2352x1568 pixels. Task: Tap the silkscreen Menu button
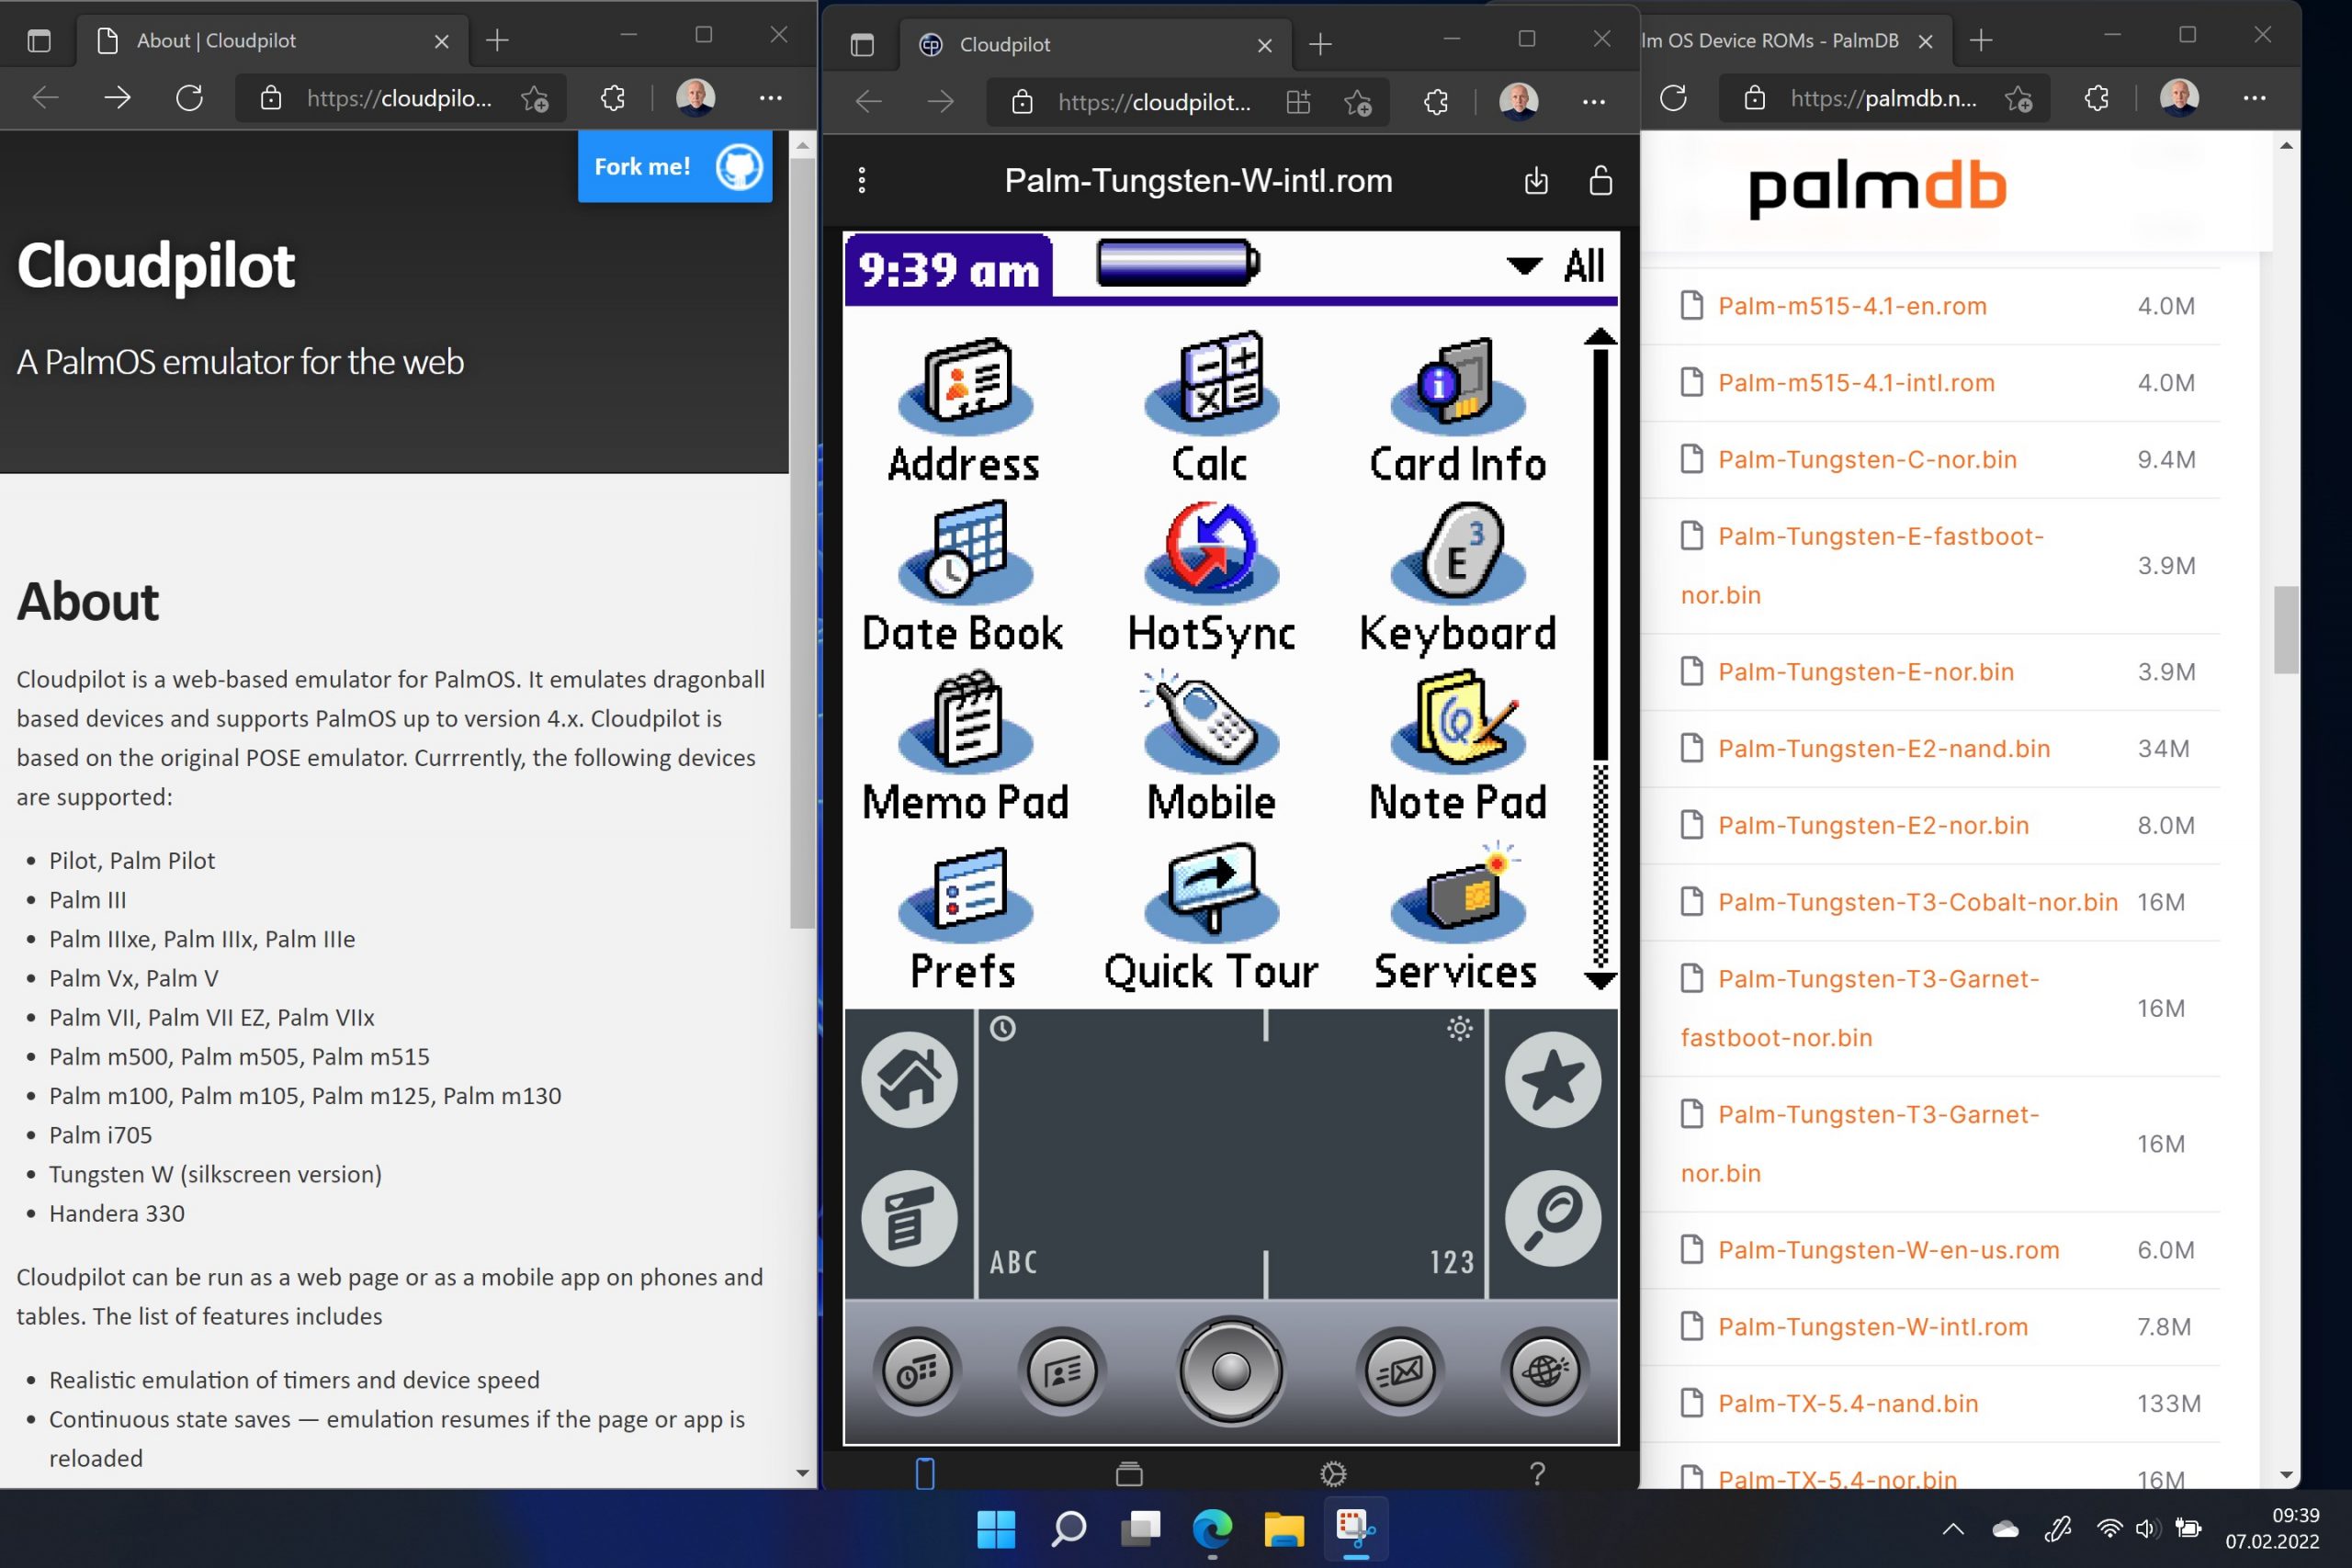(x=909, y=1219)
